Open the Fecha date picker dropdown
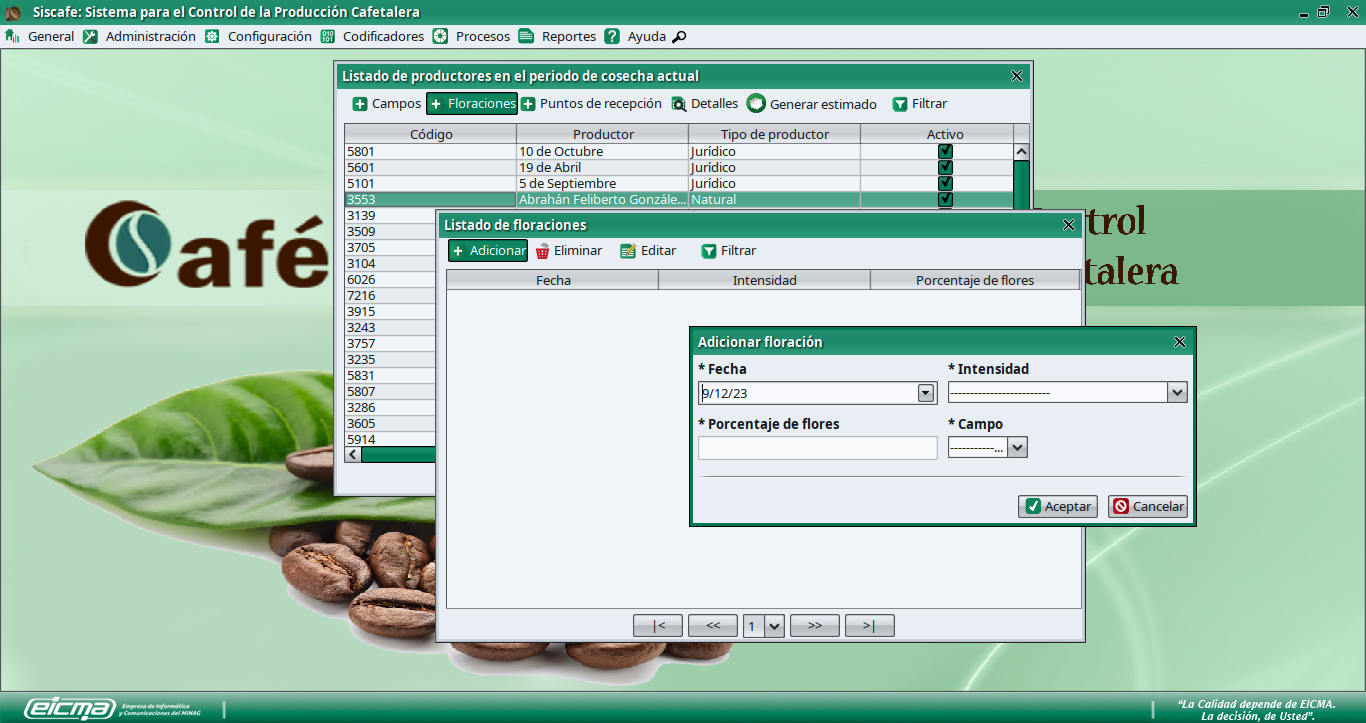This screenshot has height=723, width=1366. tap(925, 393)
